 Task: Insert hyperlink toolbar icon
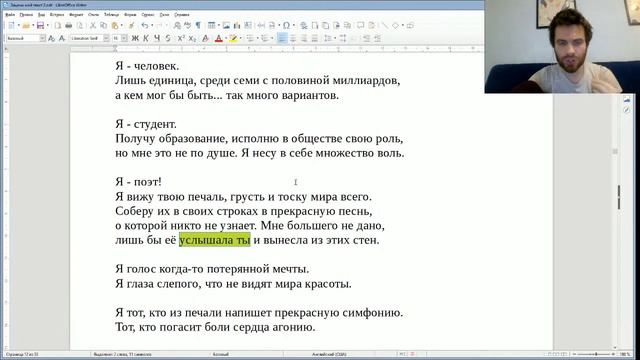(x=304, y=25)
